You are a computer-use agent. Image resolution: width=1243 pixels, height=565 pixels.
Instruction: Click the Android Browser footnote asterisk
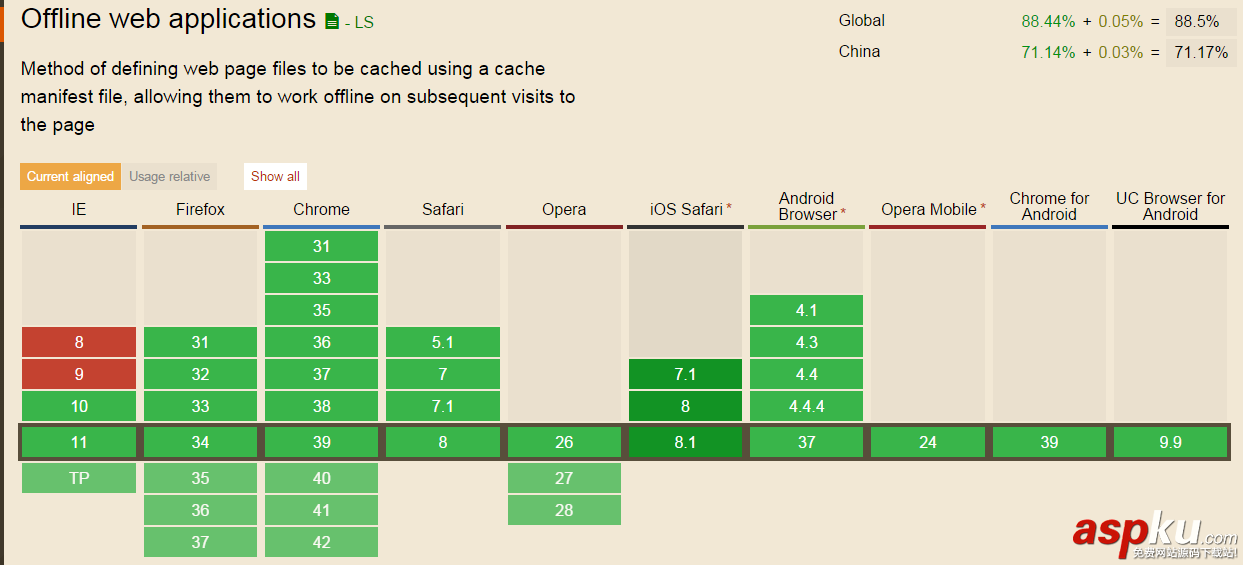(x=844, y=214)
